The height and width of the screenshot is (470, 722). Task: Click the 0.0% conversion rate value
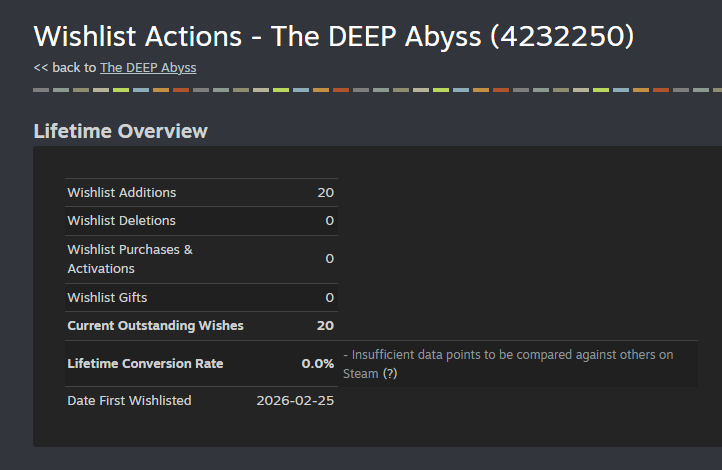tap(318, 364)
